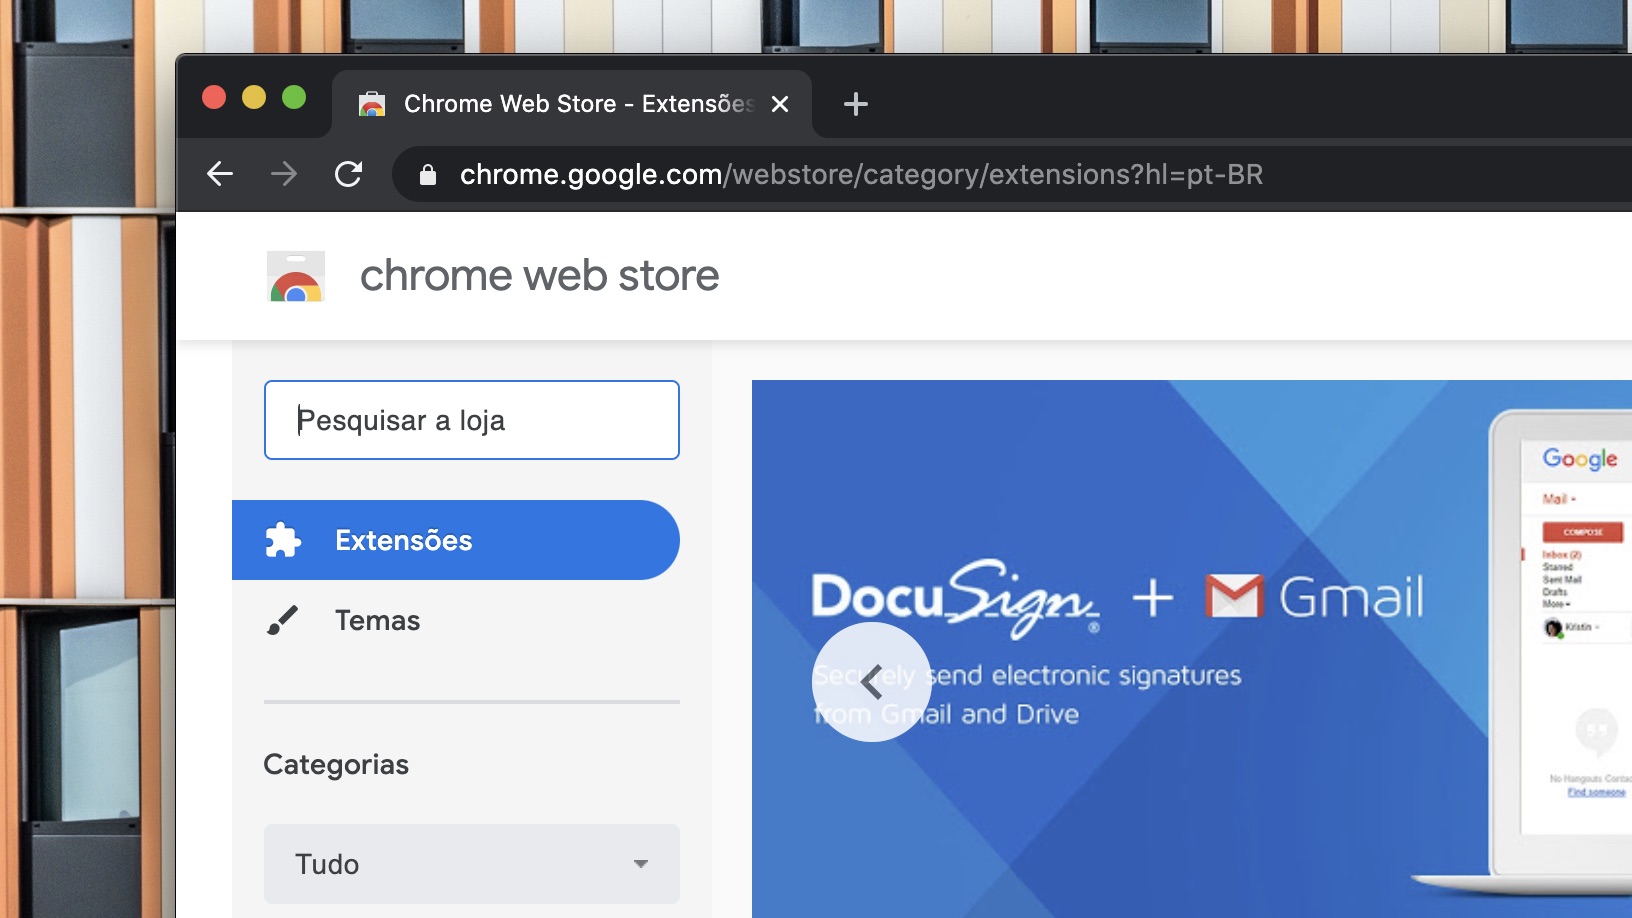Image resolution: width=1632 pixels, height=918 pixels.
Task: Select the Chrome Web Store – Extensões tab
Action: tap(572, 104)
